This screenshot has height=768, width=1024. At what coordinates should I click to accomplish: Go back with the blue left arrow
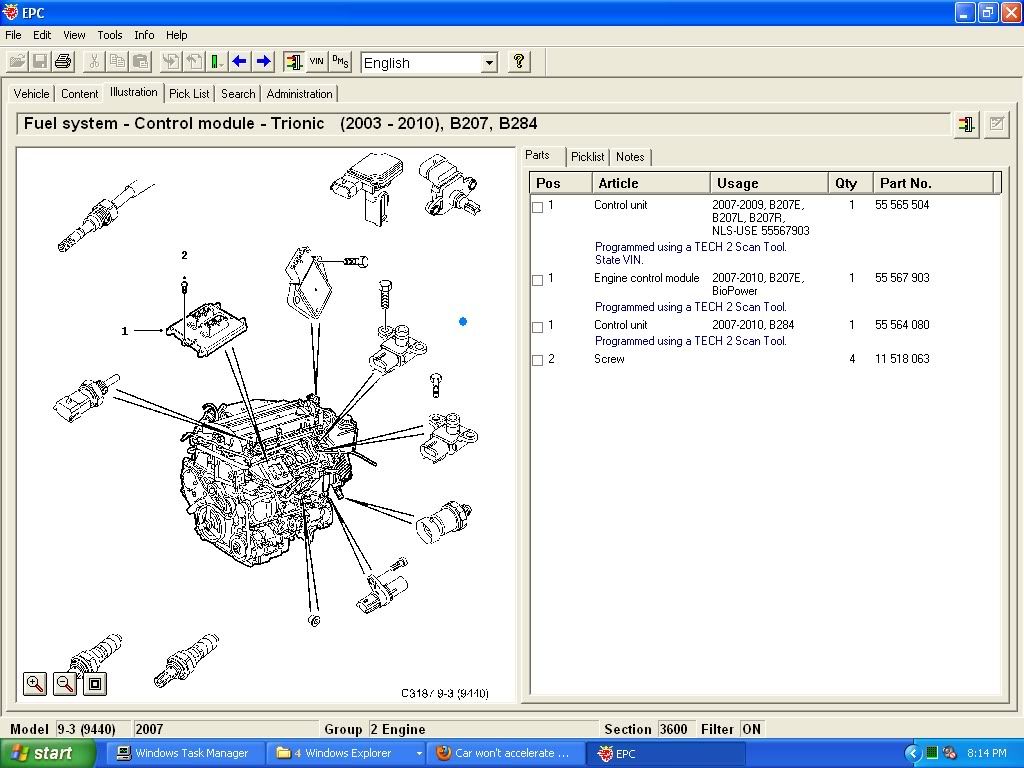(240, 62)
